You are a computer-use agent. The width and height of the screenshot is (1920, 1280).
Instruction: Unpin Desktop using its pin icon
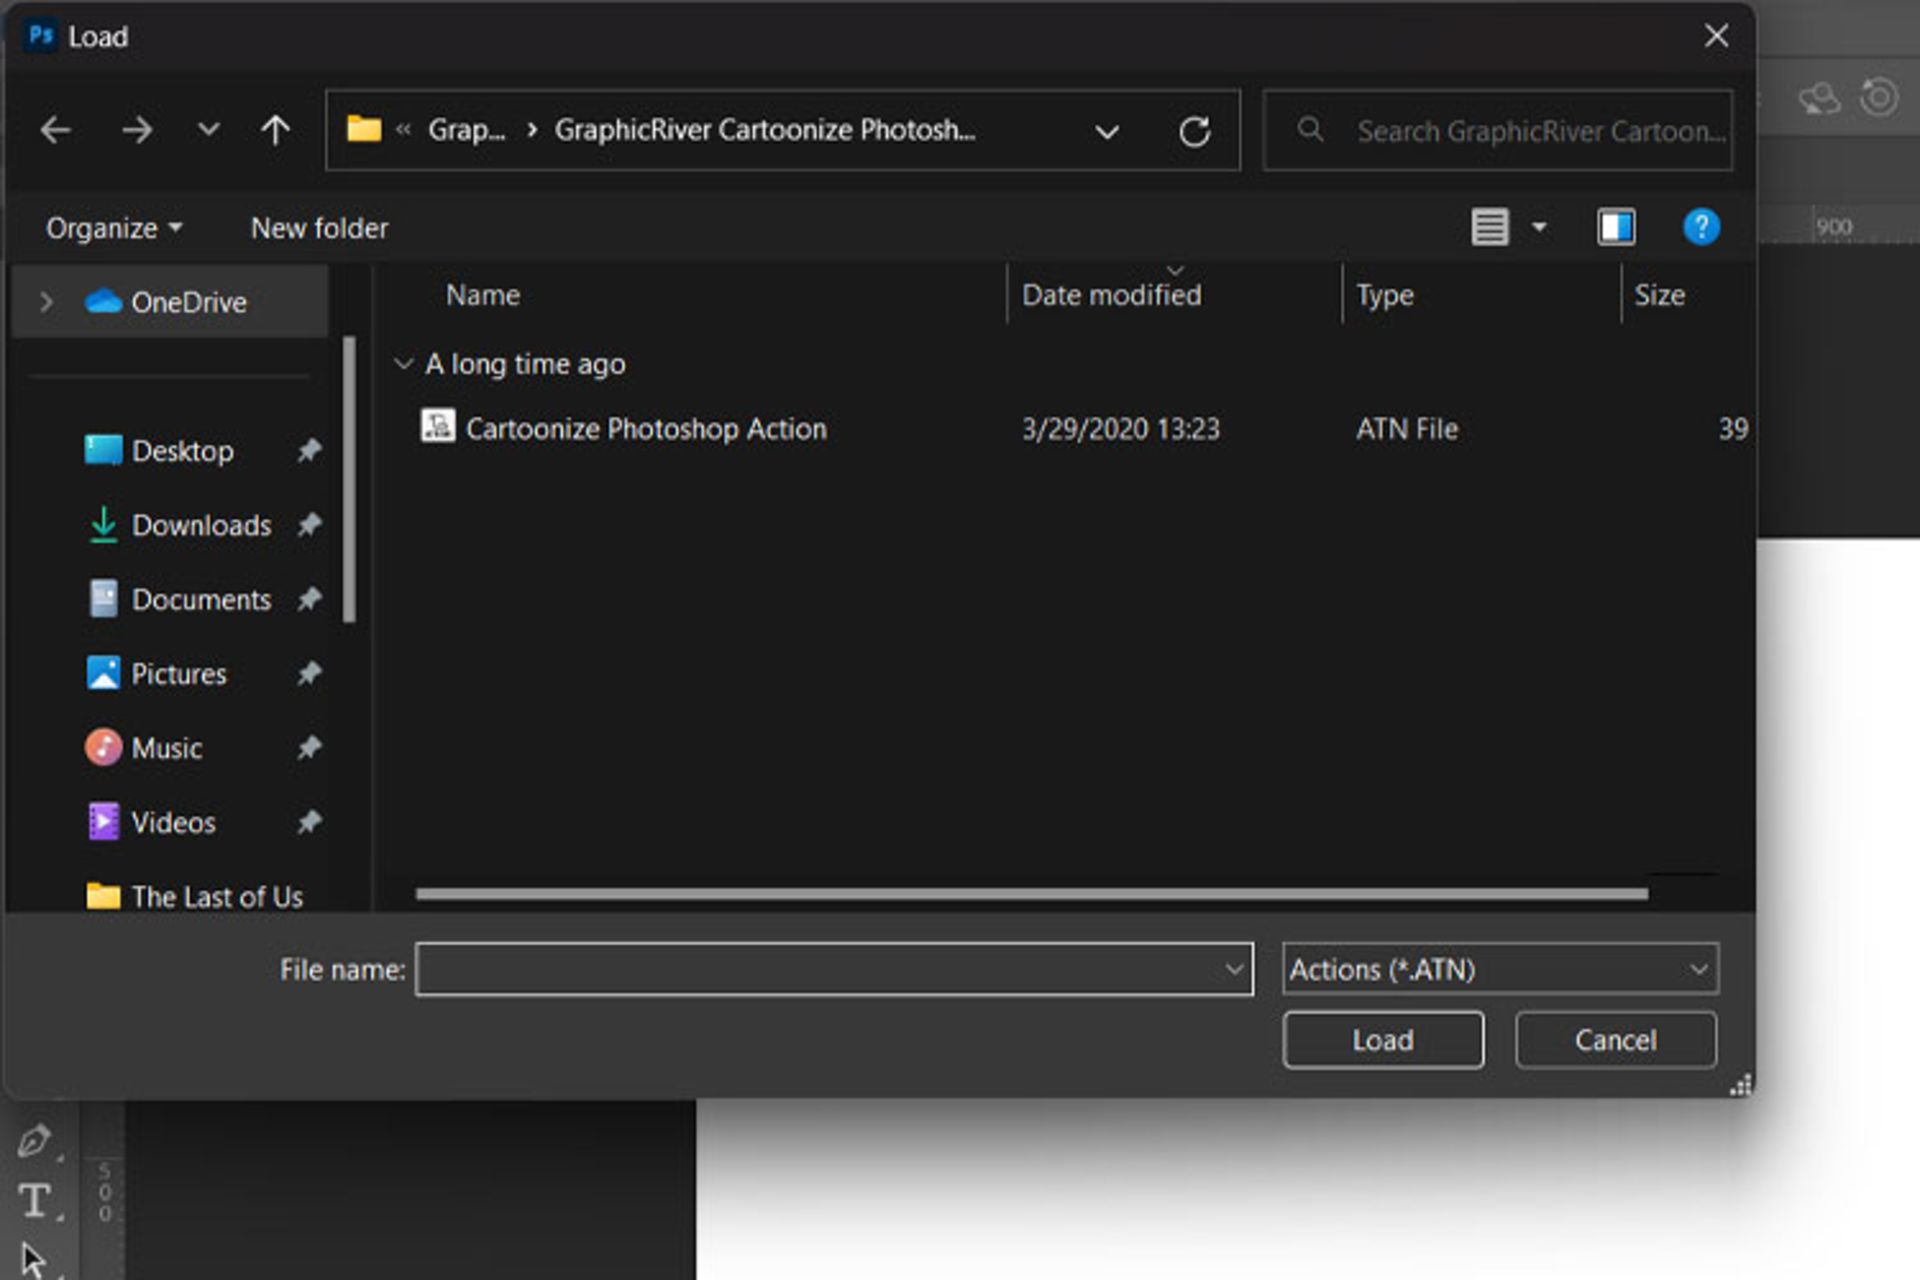(309, 451)
